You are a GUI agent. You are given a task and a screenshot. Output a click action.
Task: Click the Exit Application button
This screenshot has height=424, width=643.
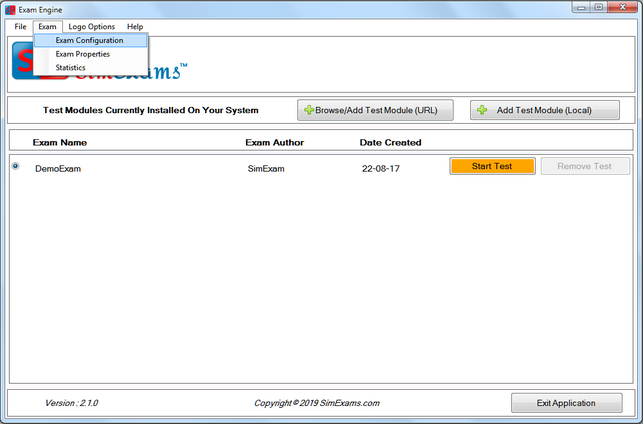pos(566,403)
